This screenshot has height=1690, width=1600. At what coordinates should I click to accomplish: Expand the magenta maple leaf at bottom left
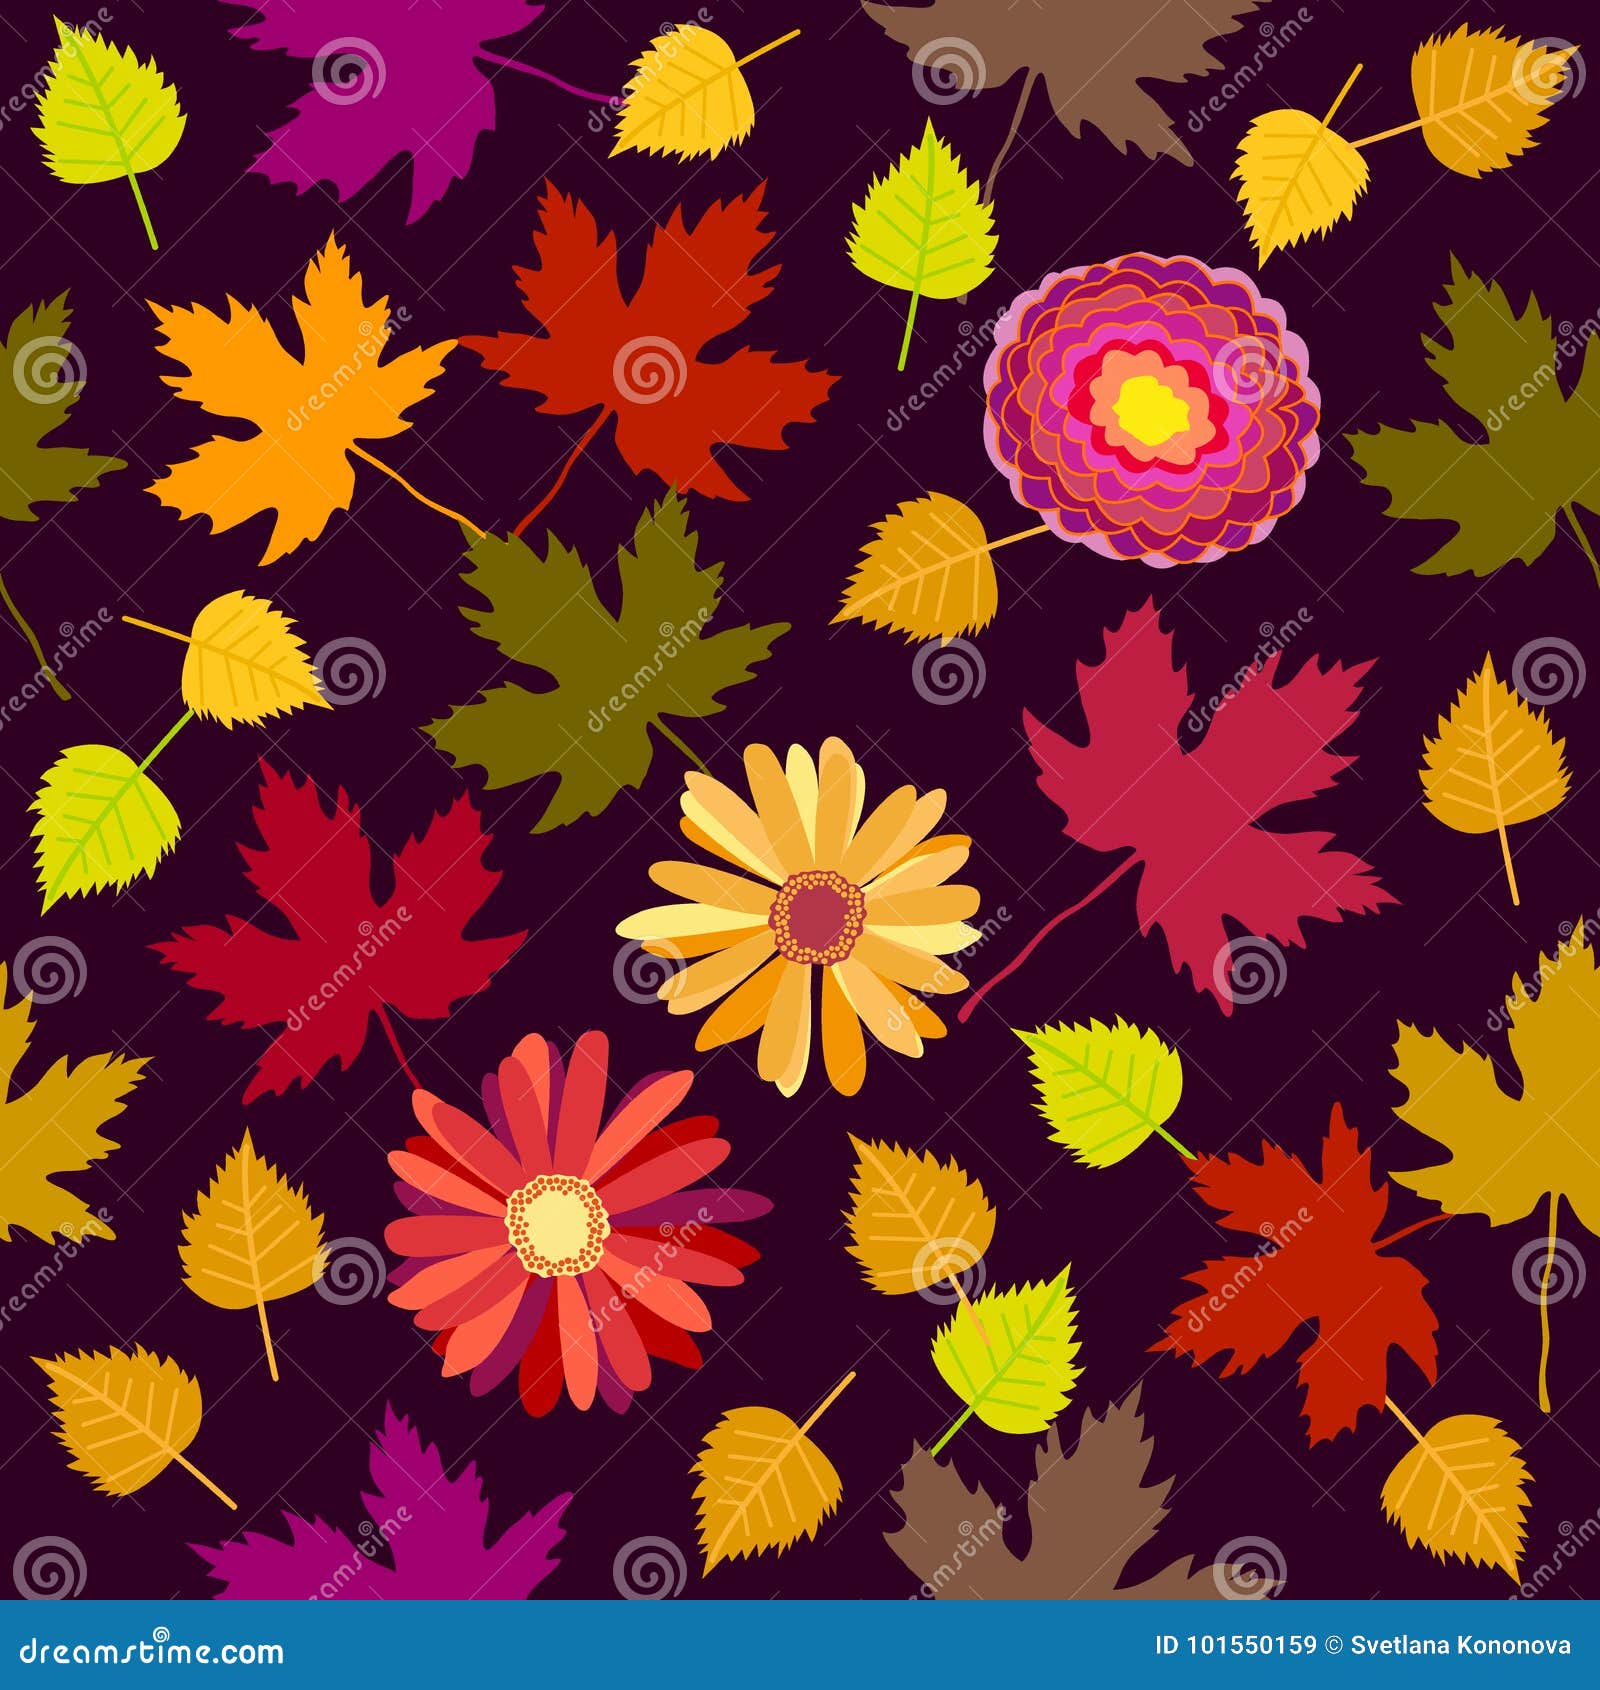point(400,1560)
